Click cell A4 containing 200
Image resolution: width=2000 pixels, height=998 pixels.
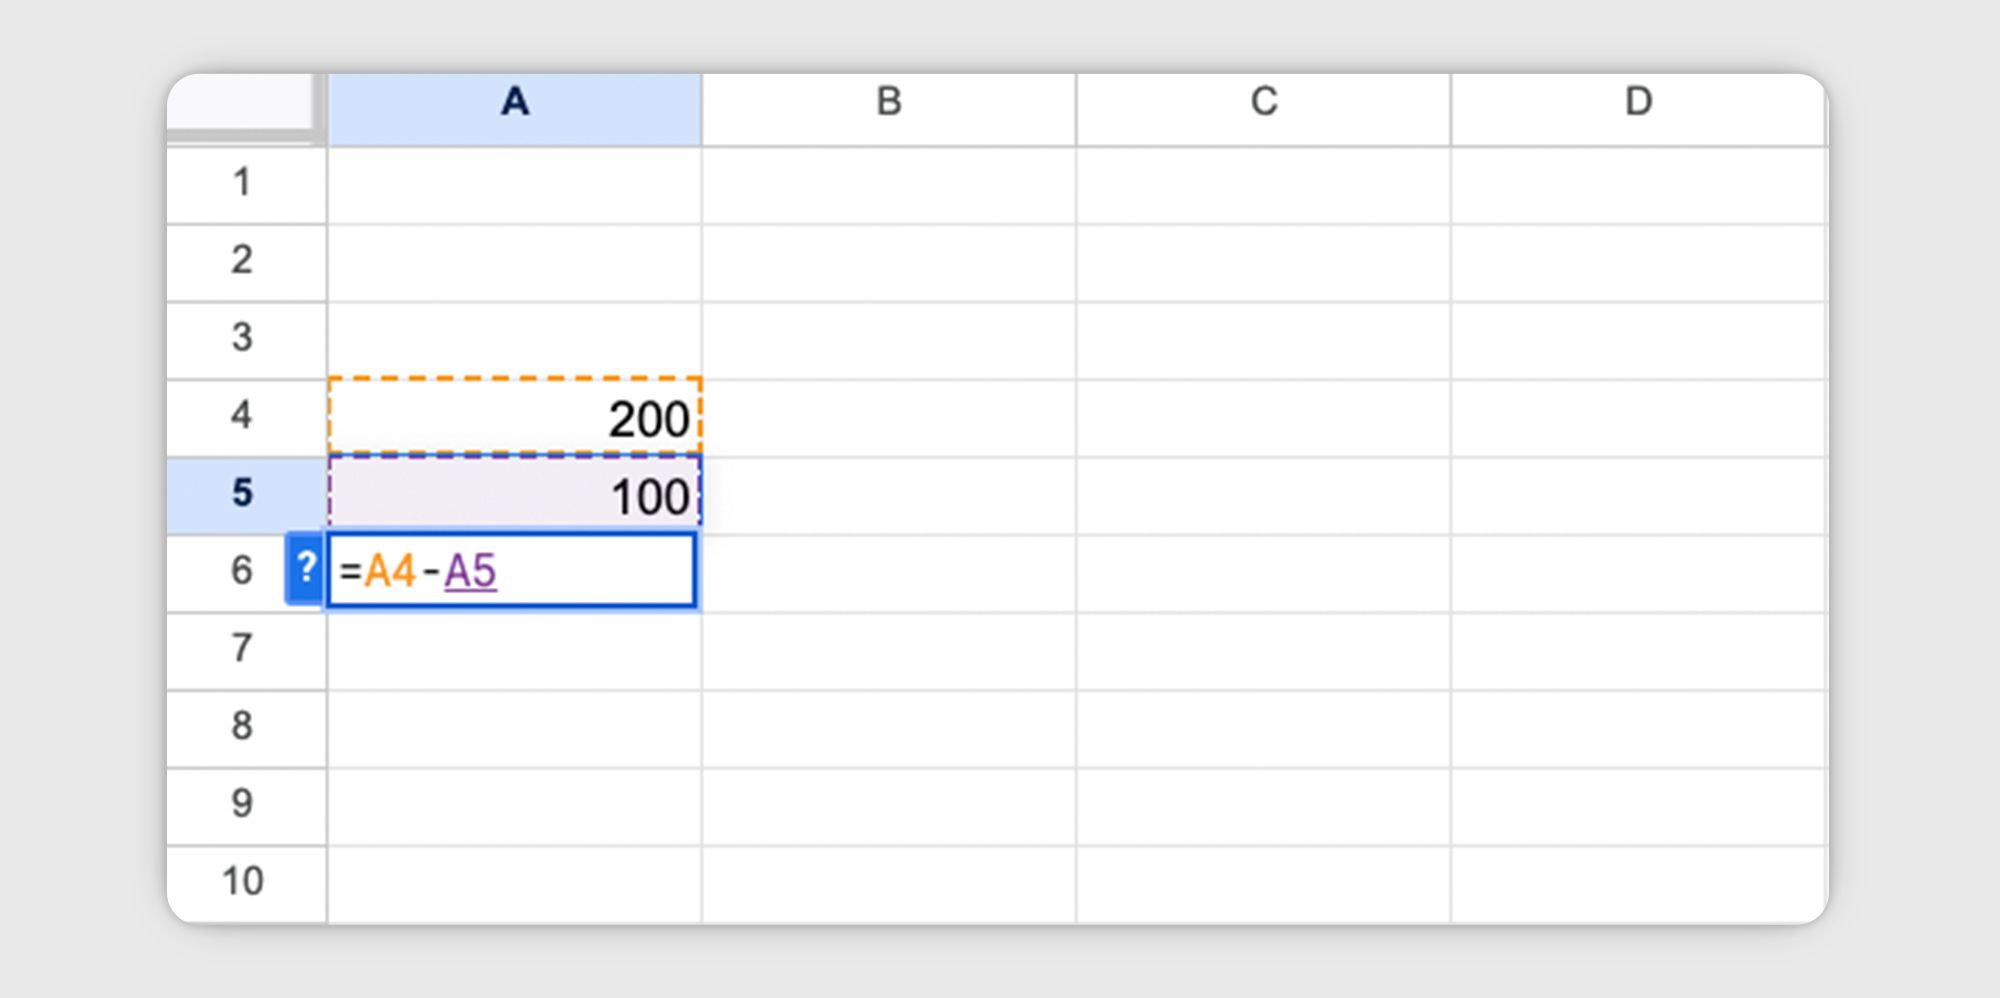tap(514, 417)
